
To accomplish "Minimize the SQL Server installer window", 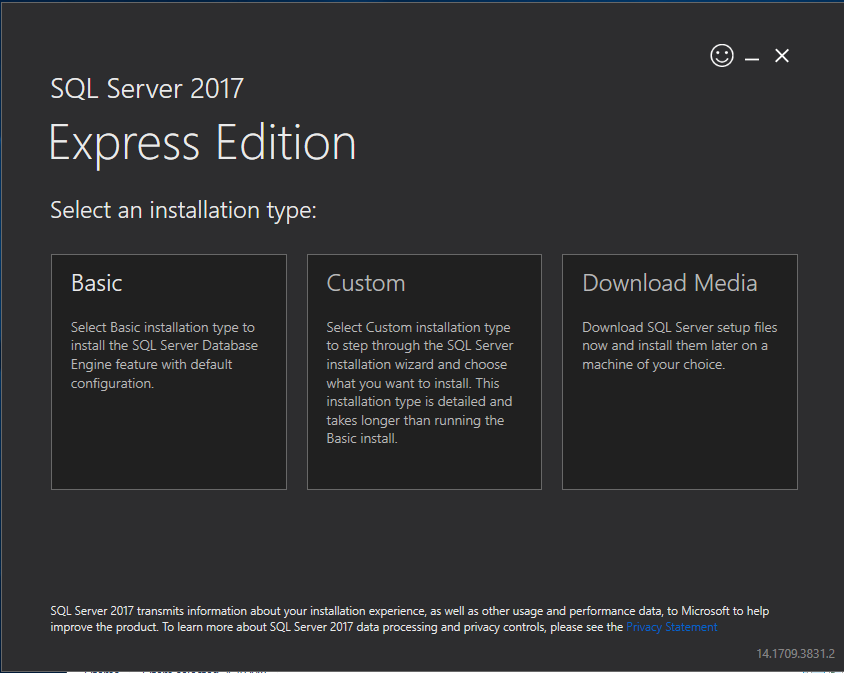I will [751, 56].
